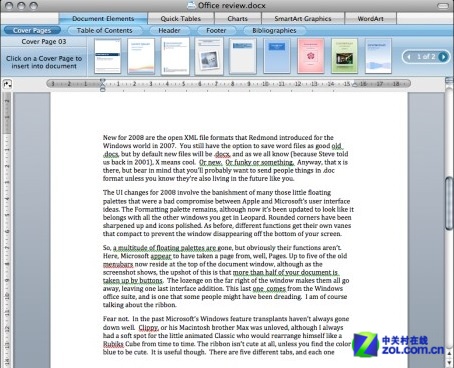Screen dimensions: 454x368
Task: Insert the third plain white cover page
Action: (175, 56)
